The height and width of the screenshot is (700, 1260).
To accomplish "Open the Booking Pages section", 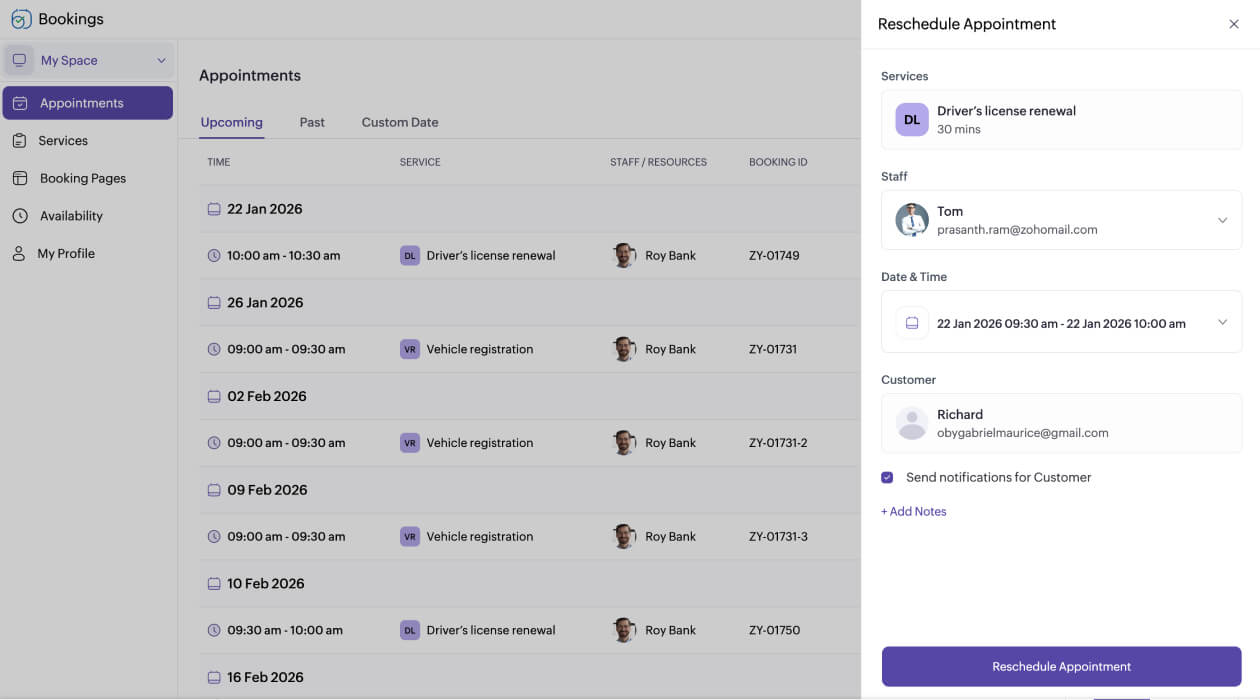I will tap(83, 178).
